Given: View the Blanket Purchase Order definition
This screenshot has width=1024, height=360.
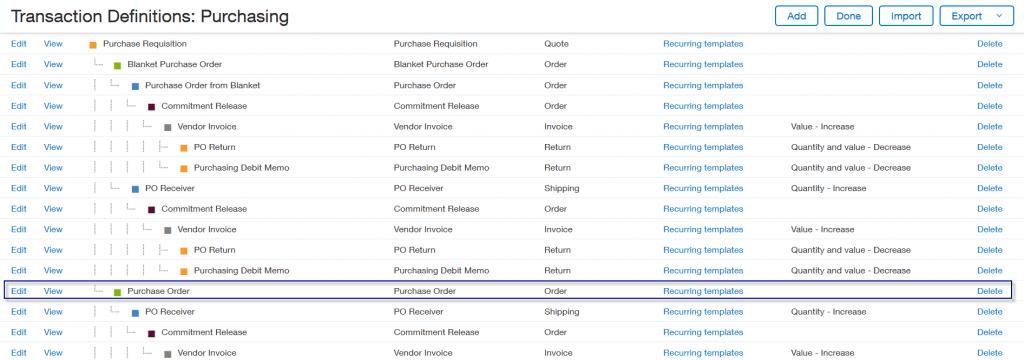Looking at the screenshot, I should click(x=53, y=64).
